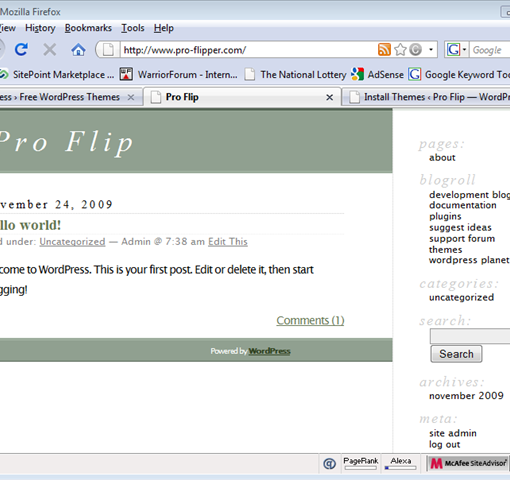Screen dimensions: 510x480
Task: Close the Free WordPress Themes tab
Action: tap(131, 97)
